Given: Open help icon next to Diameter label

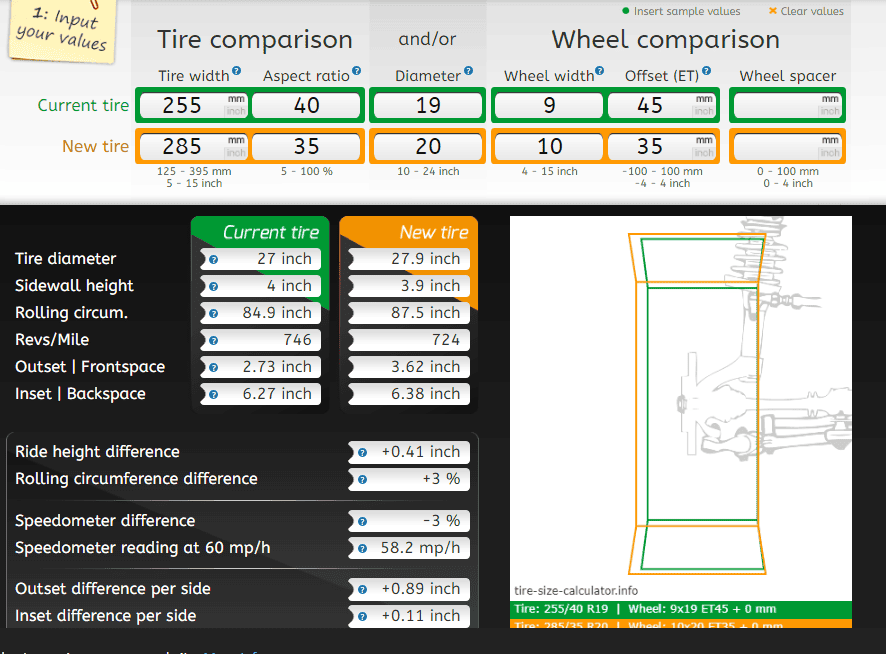Looking at the screenshot, I should click(x=468, y=71).
